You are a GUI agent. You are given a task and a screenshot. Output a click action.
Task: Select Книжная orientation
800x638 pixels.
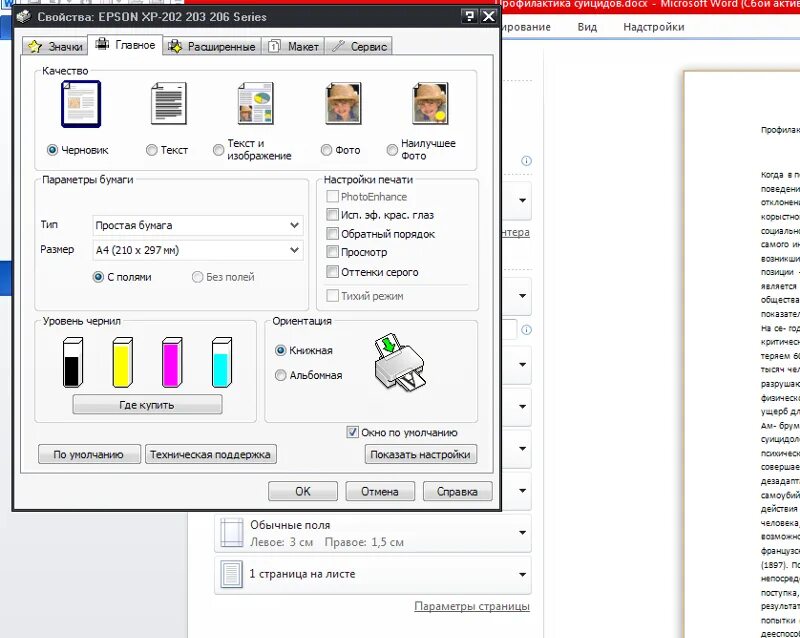[x=280, y=351]
